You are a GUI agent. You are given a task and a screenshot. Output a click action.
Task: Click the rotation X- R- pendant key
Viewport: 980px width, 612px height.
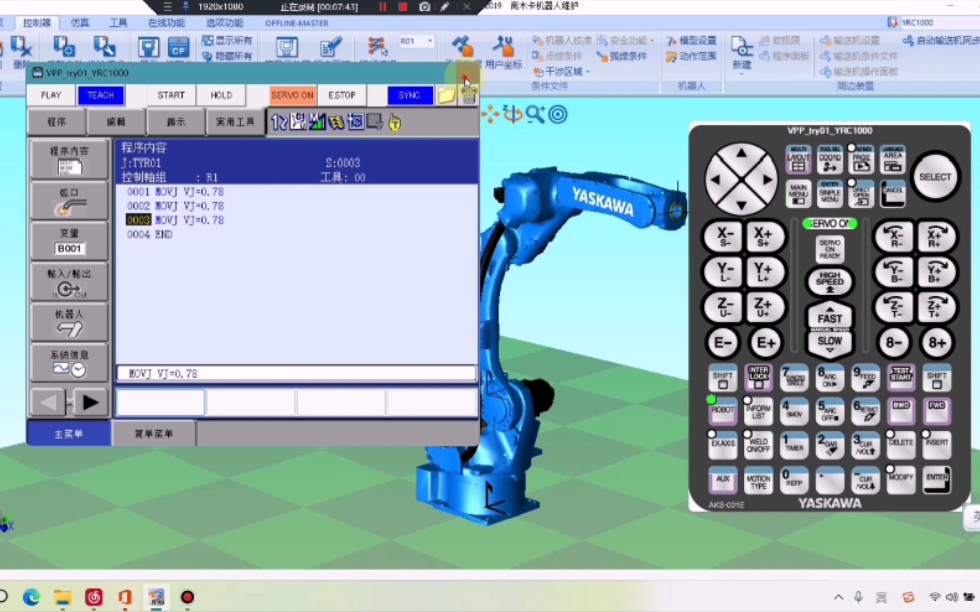tap(894, 237)
